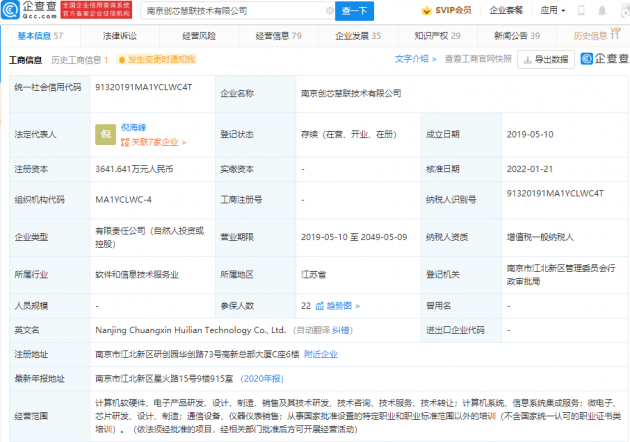Click the SVIP crown icon

(x=426, y=10)
